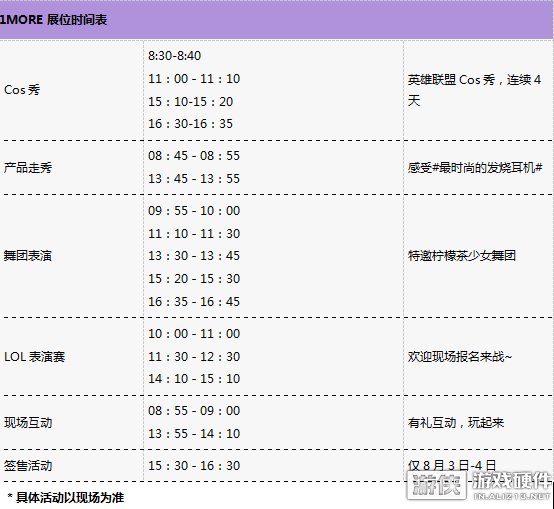Select 感受#最时尚的发烧耳机# description
Viewport: 554px width, 509px height.
pos(475,167)
